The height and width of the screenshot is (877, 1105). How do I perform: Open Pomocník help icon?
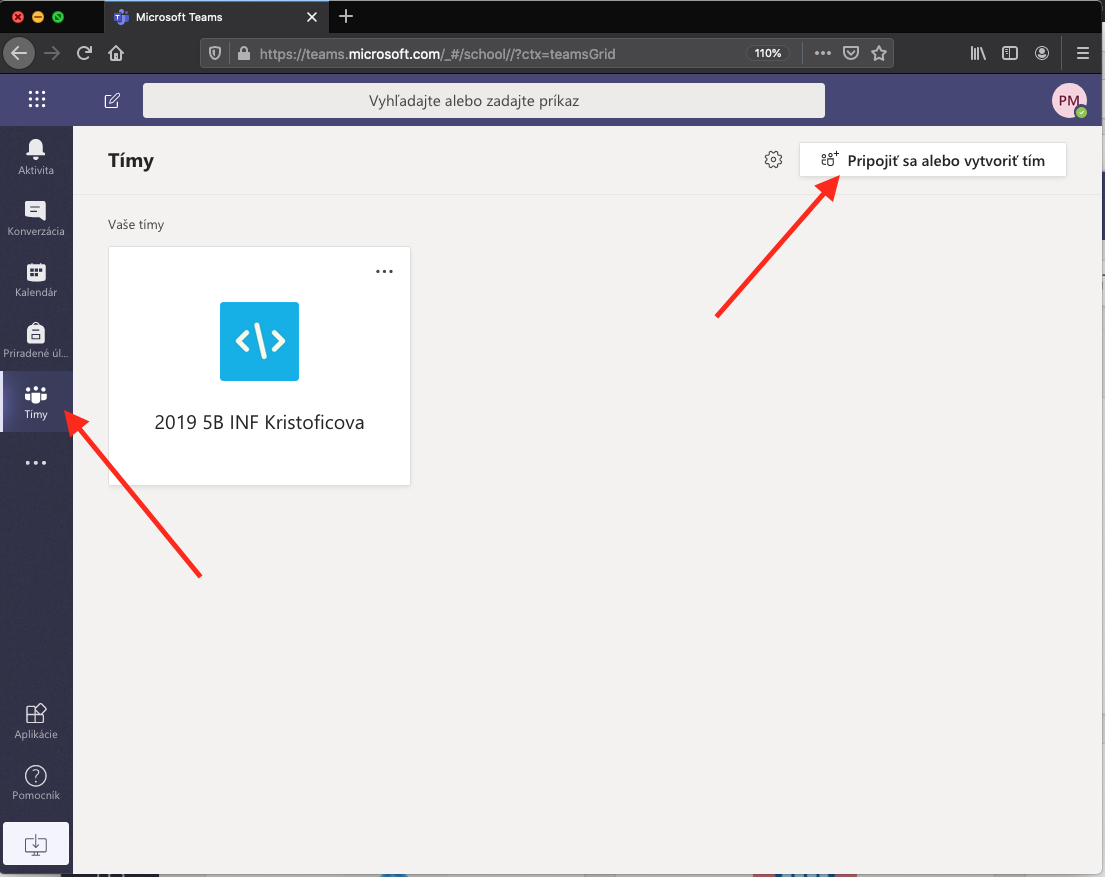[x=36, y=782]
